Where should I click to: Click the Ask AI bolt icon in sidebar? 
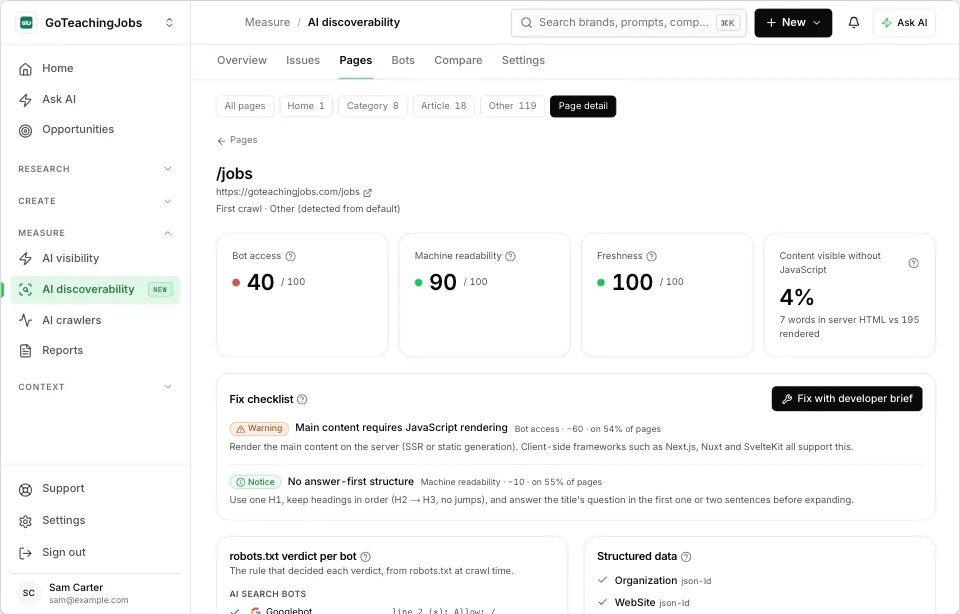point(25,99)
